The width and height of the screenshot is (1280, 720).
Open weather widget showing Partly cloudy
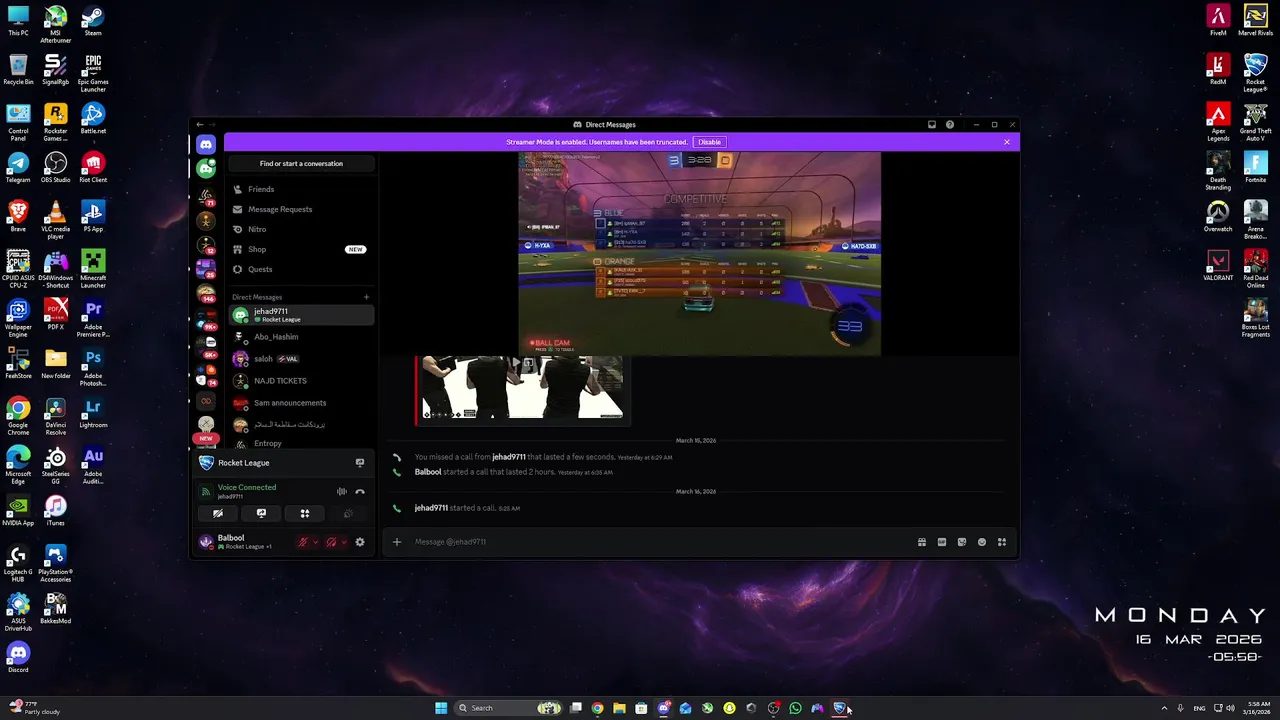35,708
